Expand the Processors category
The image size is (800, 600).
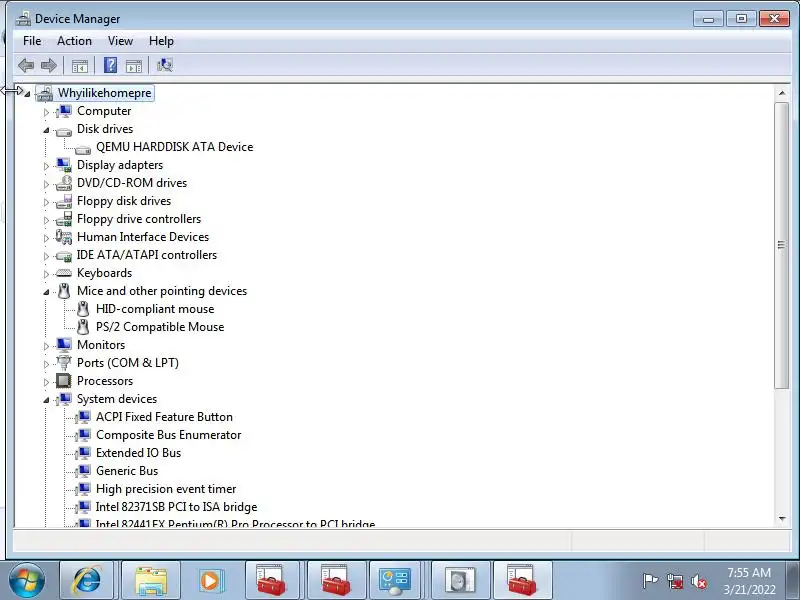[x=46, y=382]
